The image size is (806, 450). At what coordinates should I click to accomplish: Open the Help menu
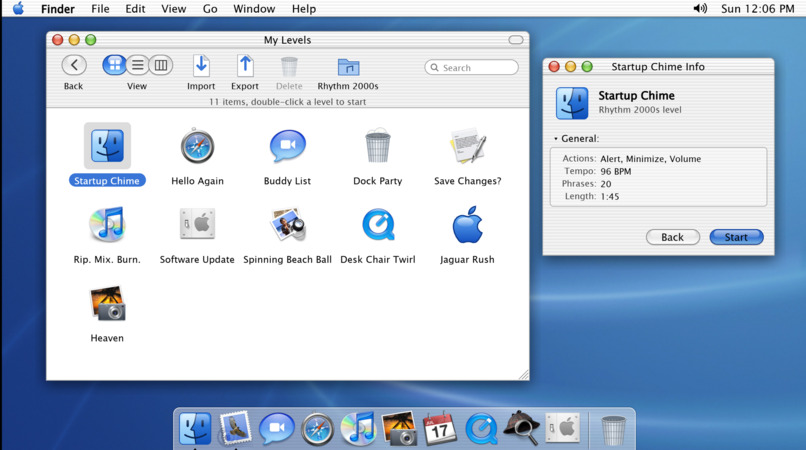tap(304, 9)
